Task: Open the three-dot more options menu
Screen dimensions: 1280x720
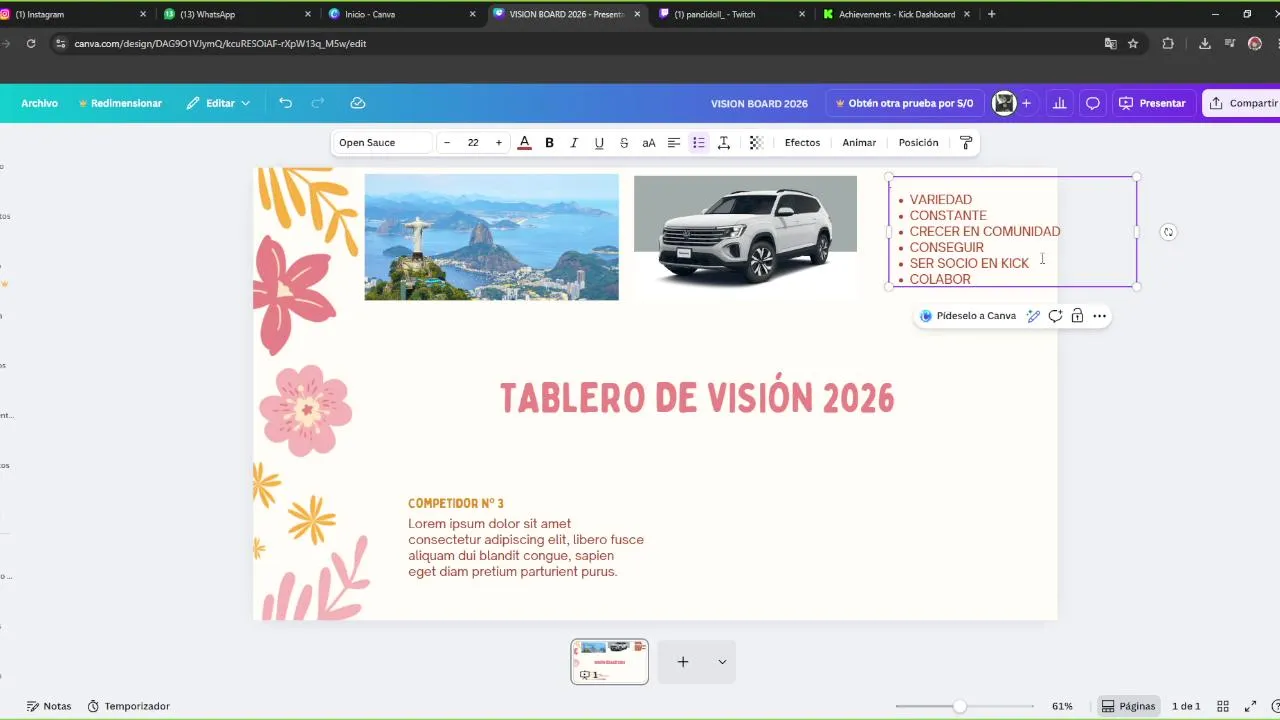Action: 1099,316
